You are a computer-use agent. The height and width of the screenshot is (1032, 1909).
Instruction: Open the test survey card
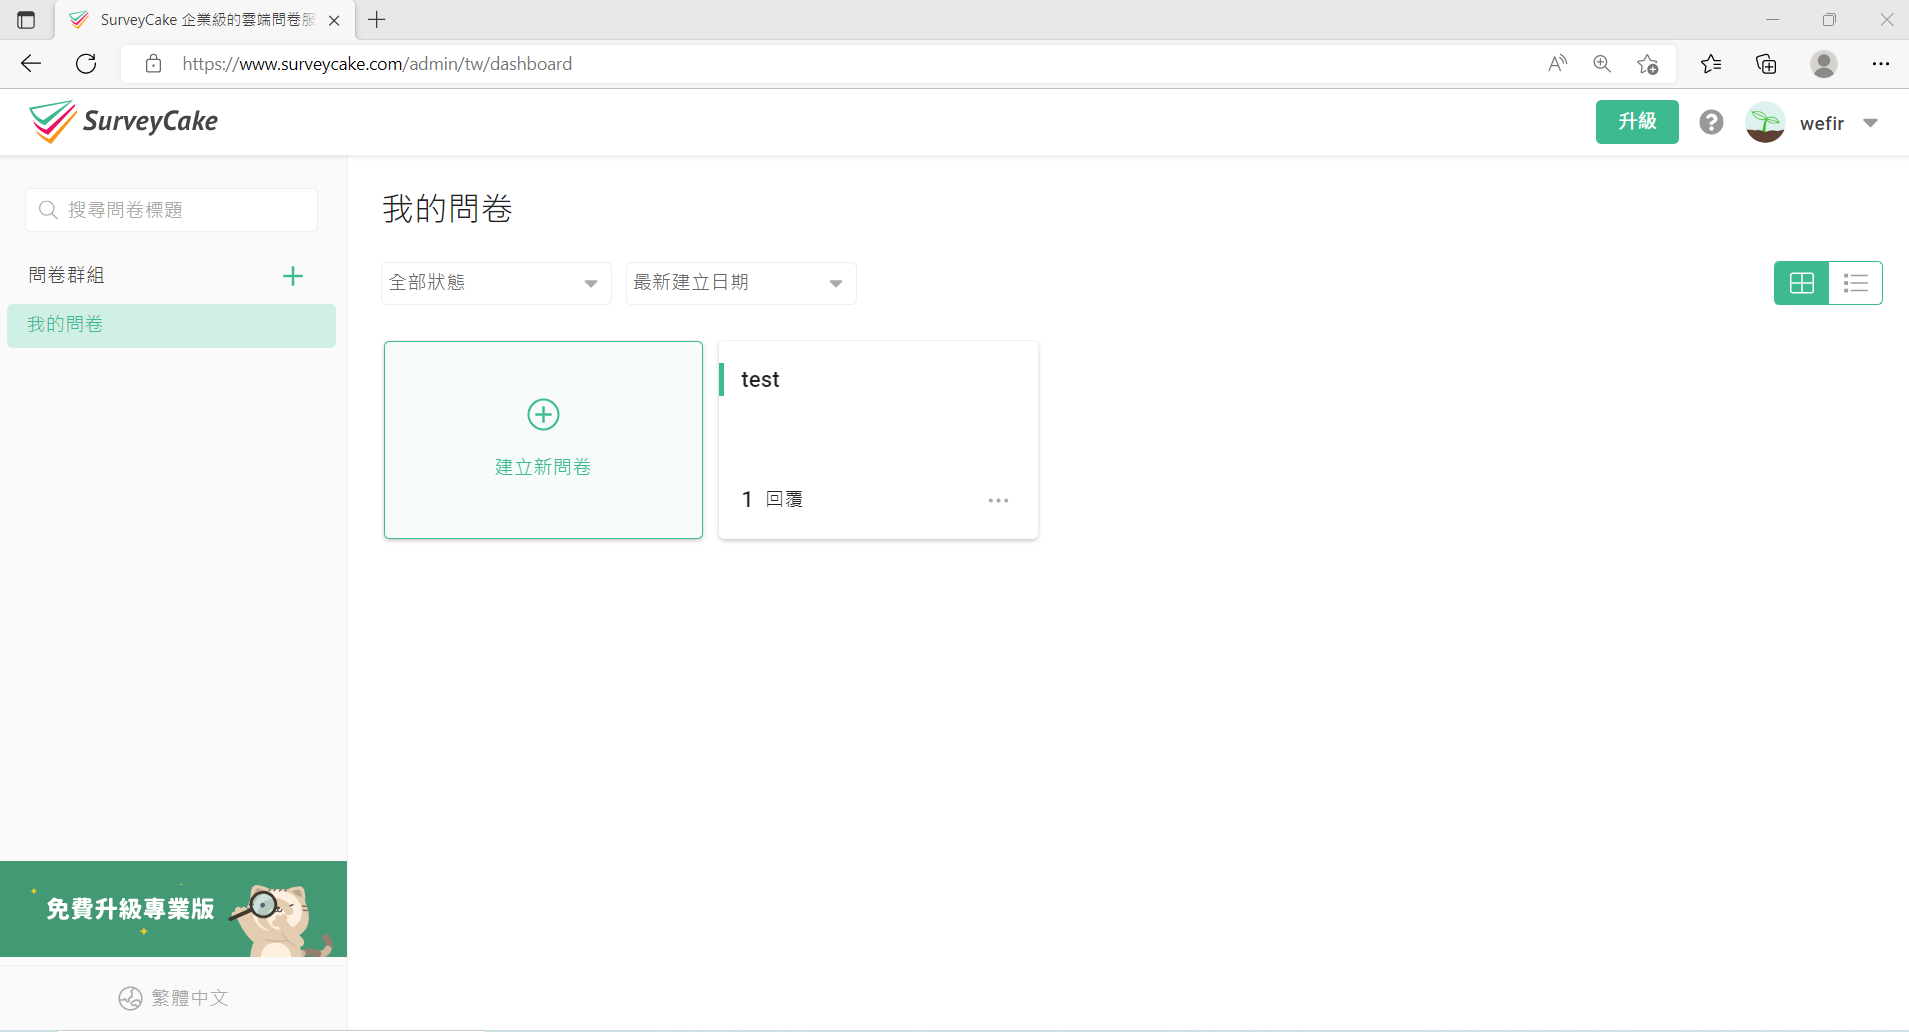878,440
